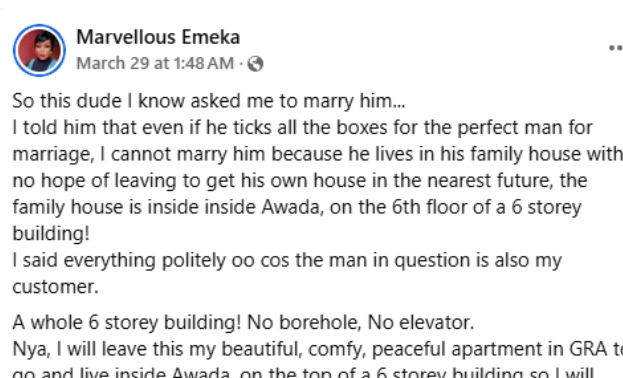This screenshot has height=378, width=623.
Task: Click the text "A whole 6 storey building!"
Action: coord(127,322)
